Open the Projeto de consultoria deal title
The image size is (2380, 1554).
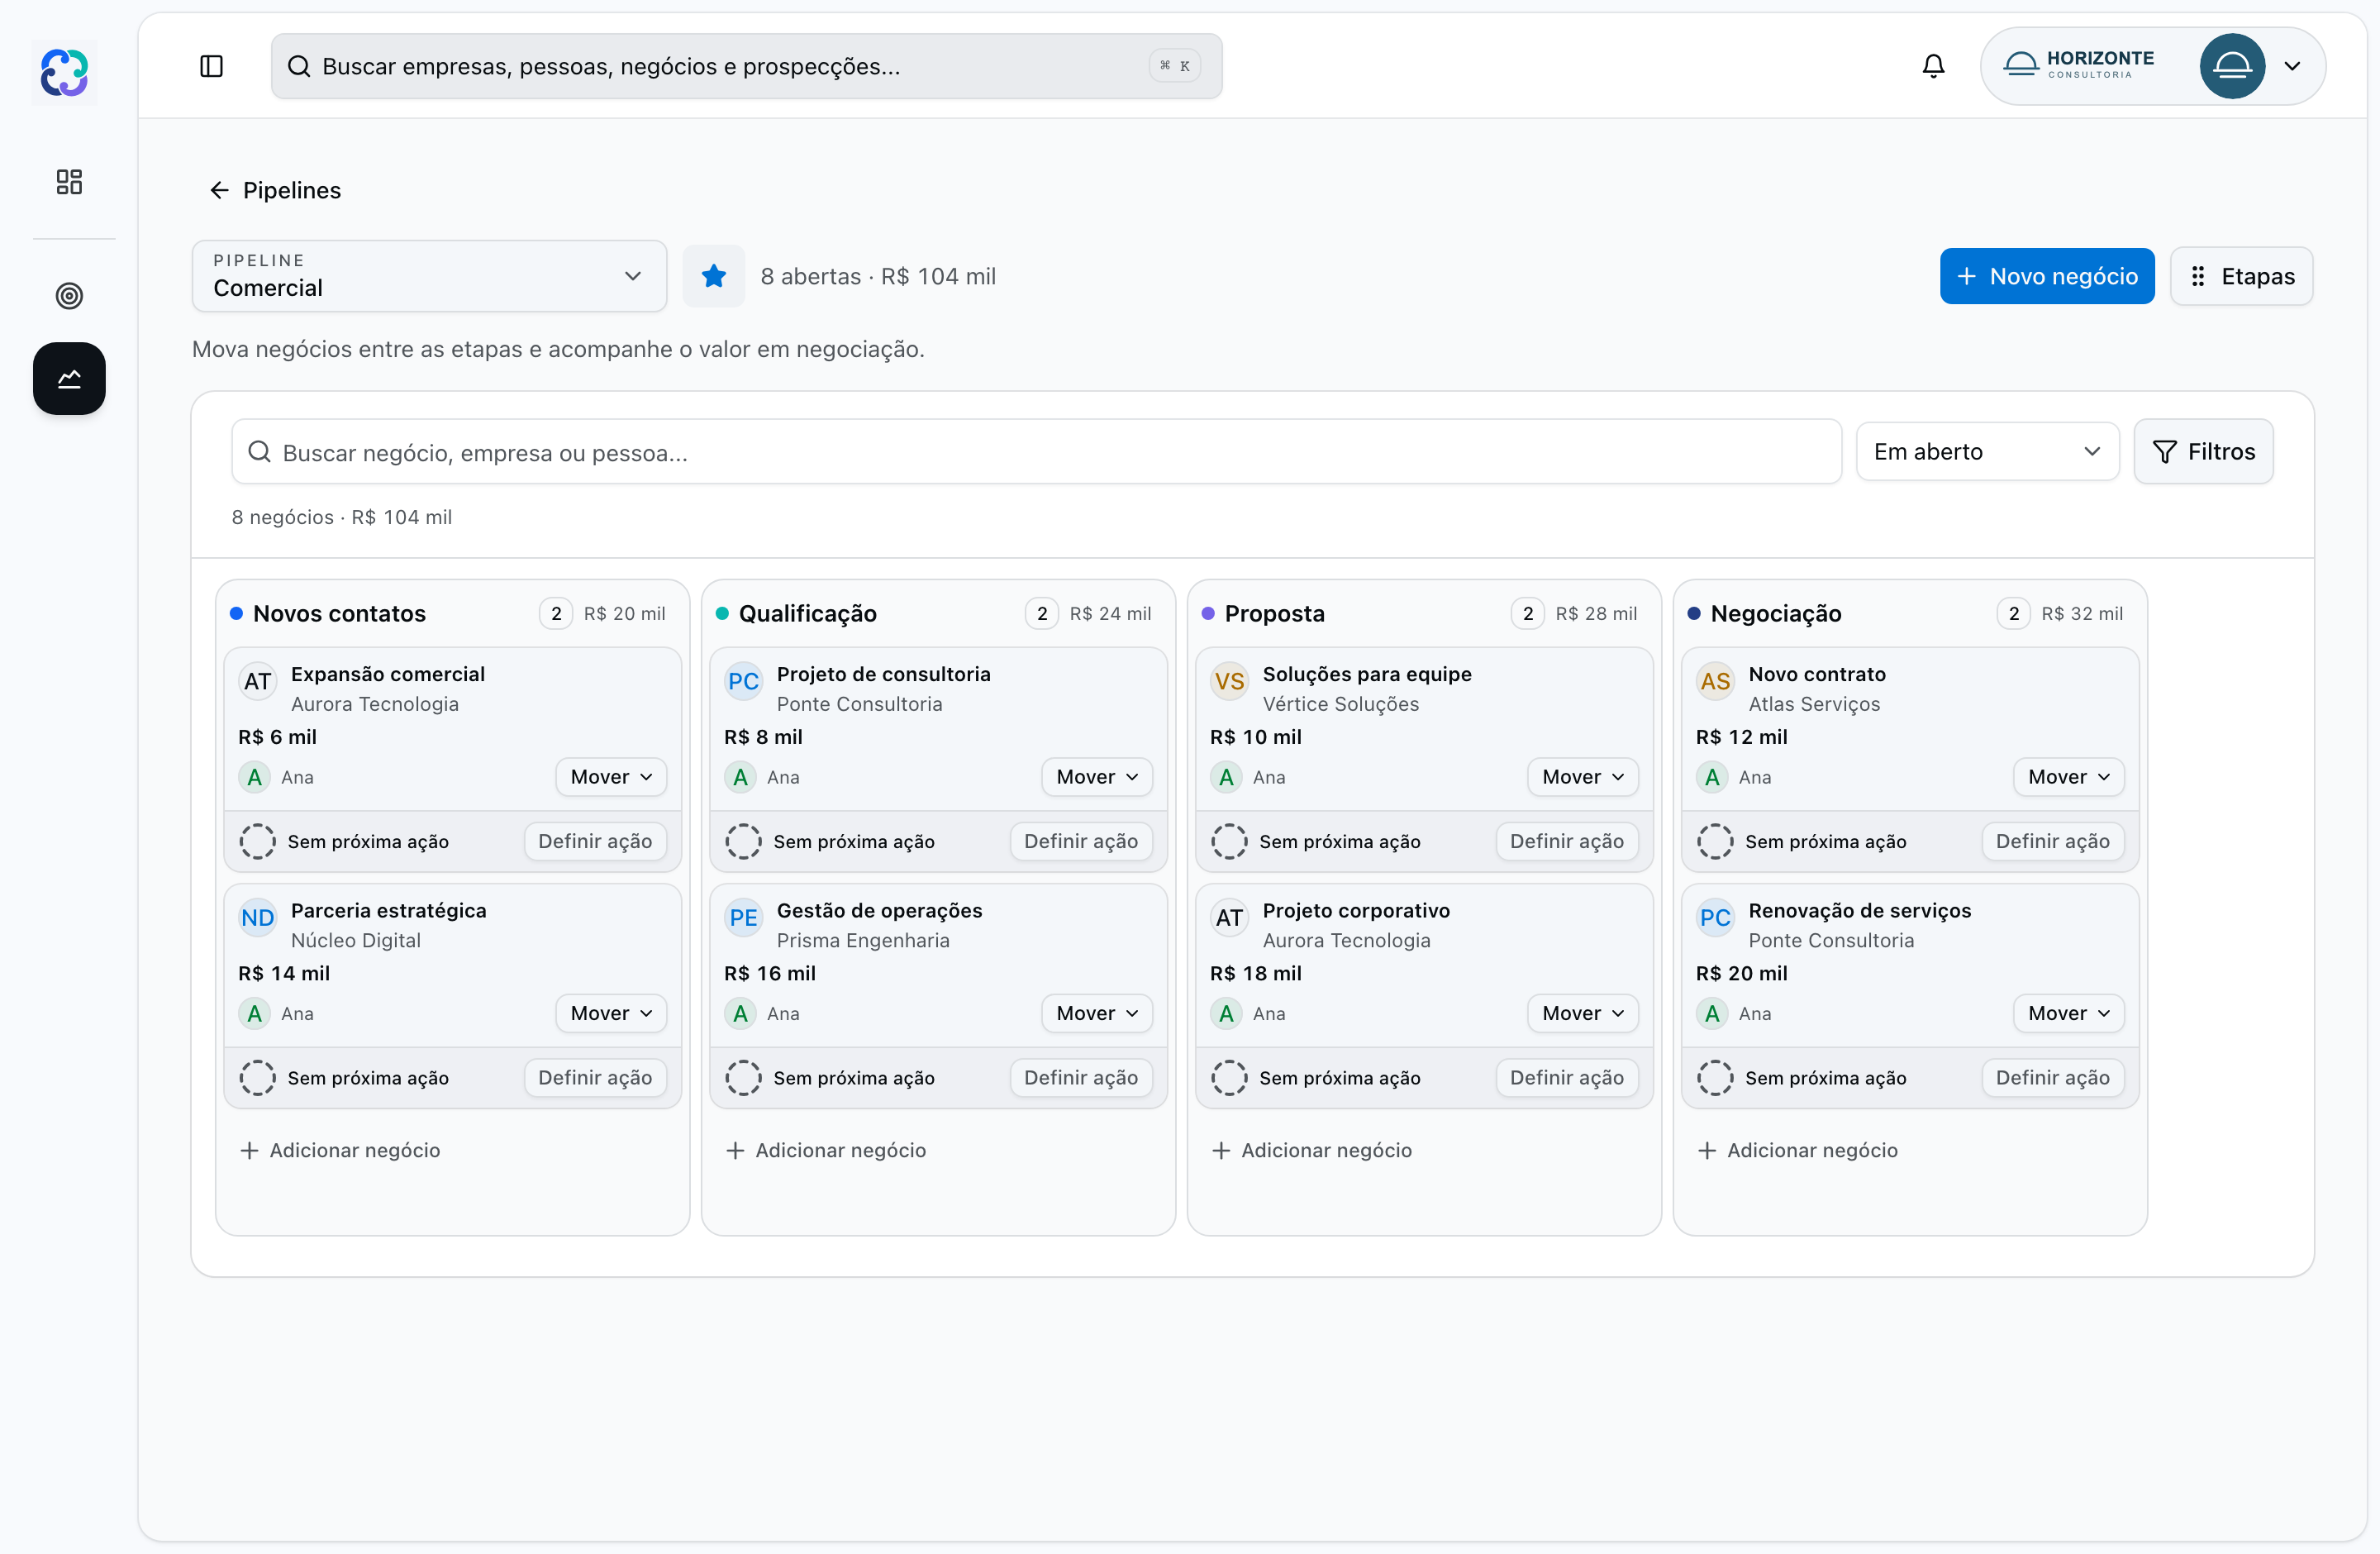[883, 674]
